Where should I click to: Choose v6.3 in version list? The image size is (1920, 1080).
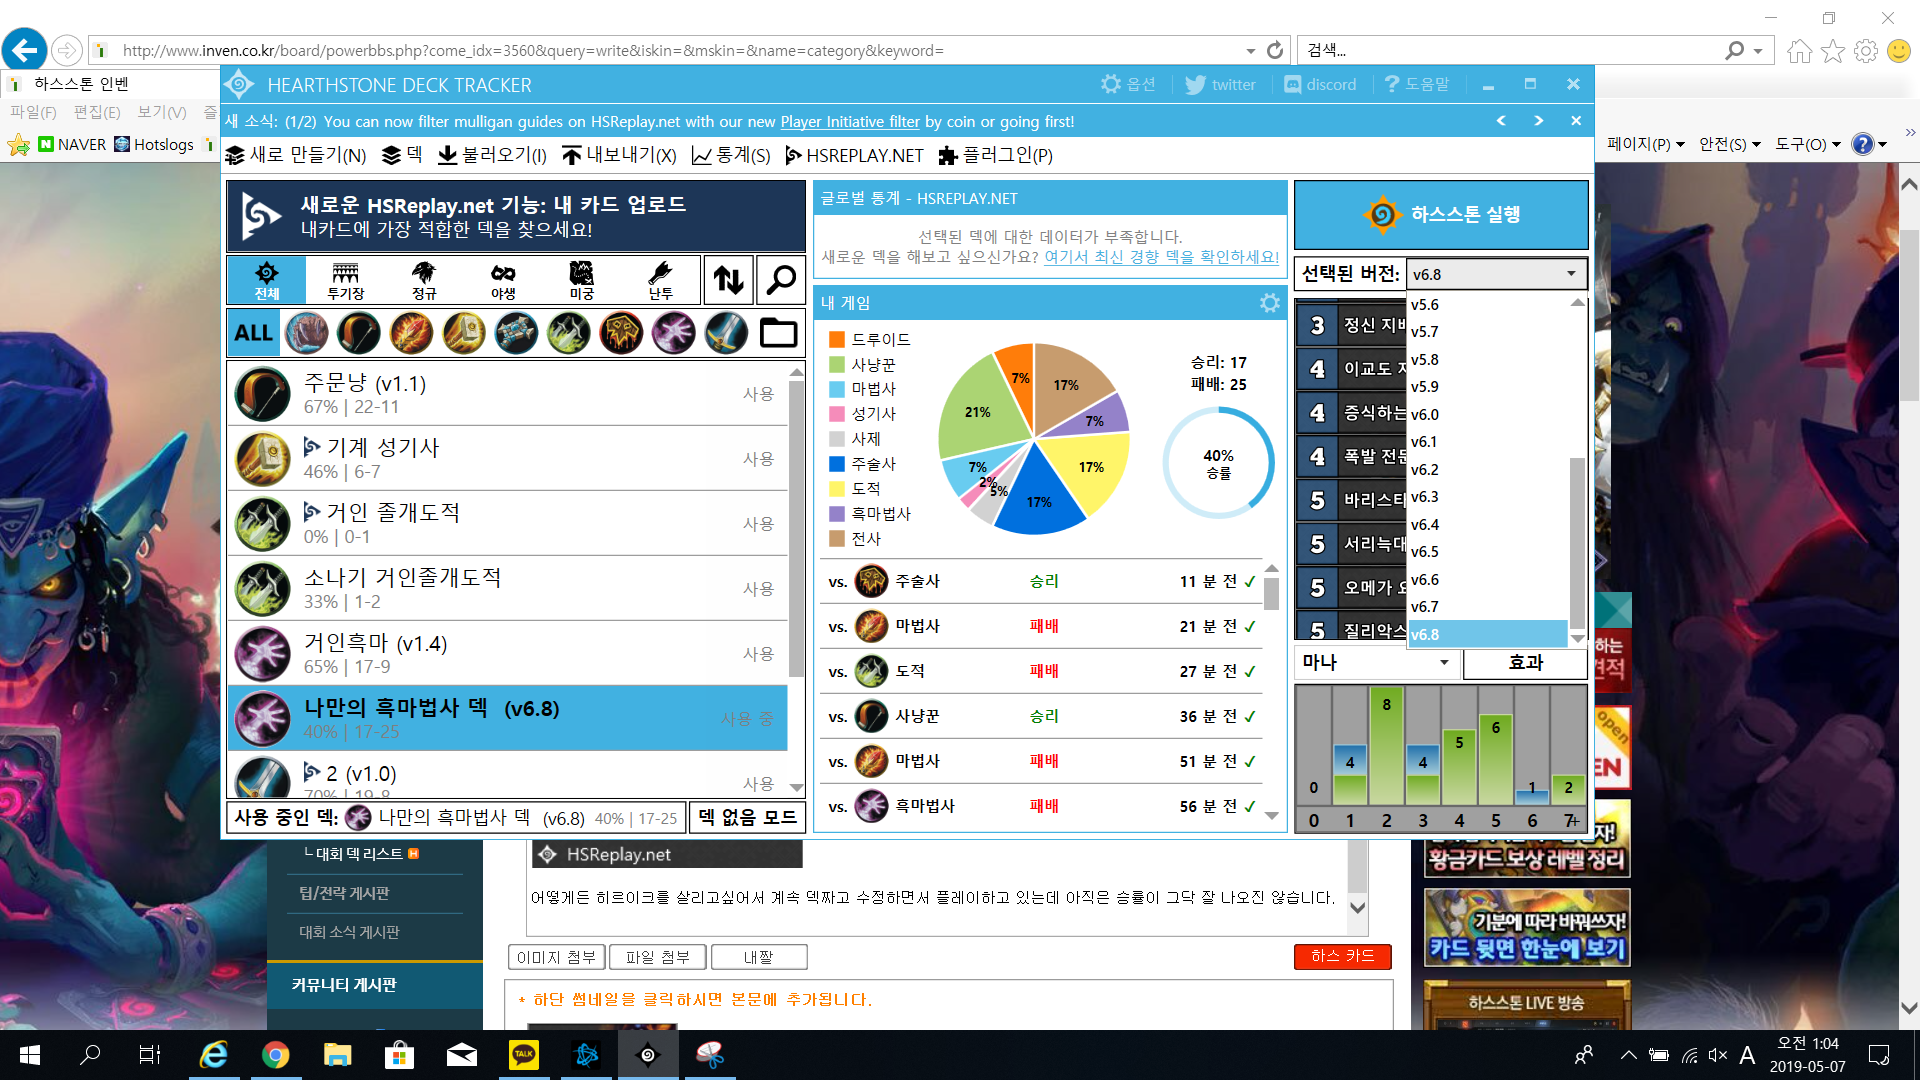click(1487, 497)
